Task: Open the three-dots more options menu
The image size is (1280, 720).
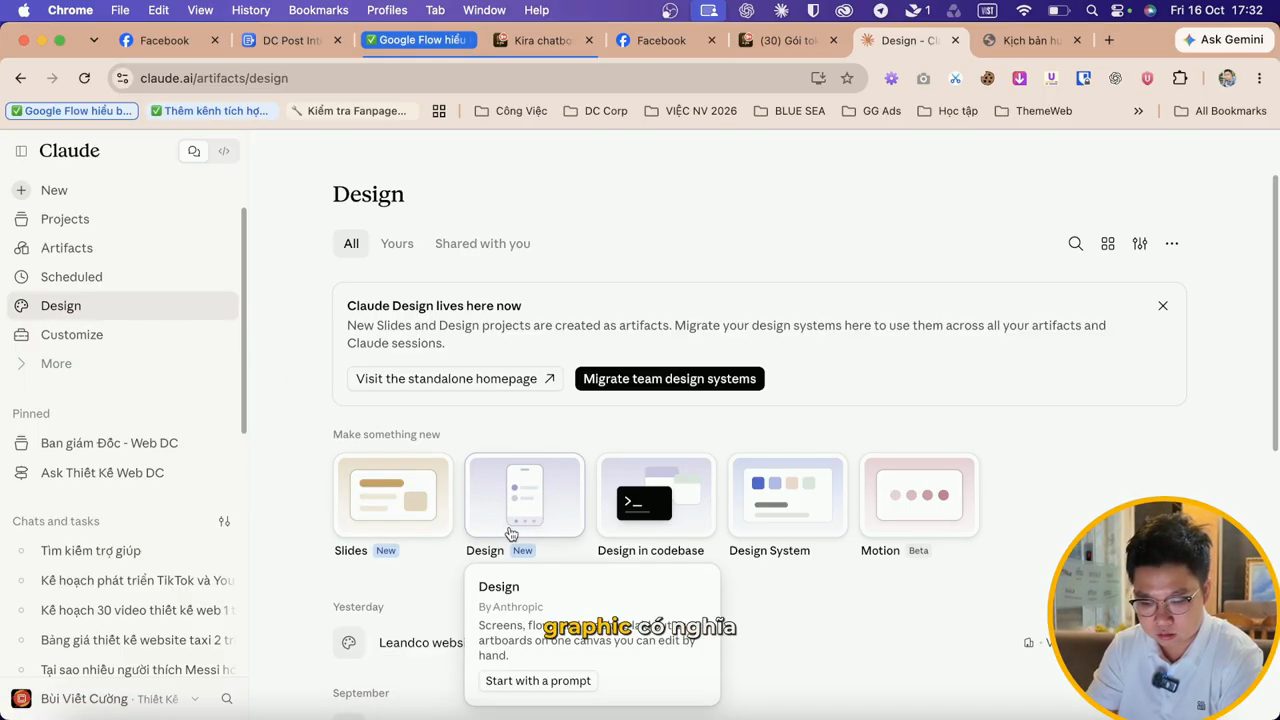Action: click(1172, 243)
